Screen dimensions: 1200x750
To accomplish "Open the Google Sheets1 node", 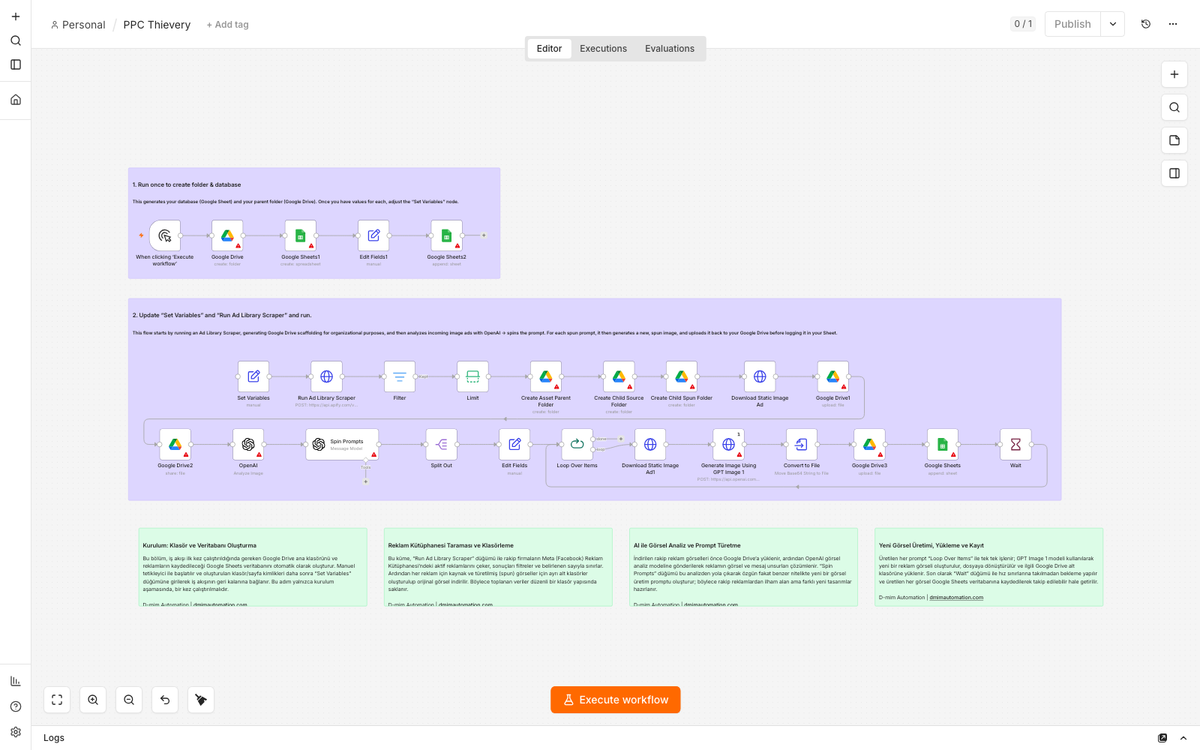I will [x=300, y=236].
